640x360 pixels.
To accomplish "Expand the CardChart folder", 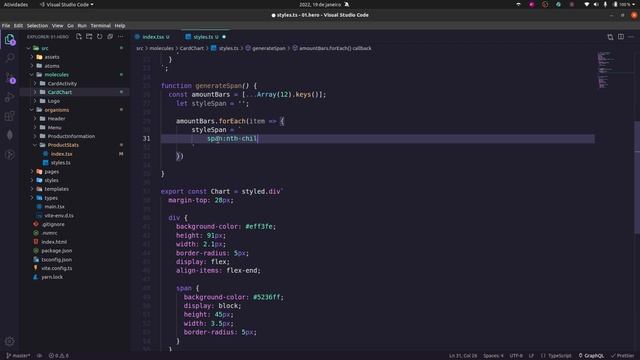I will tap(60, 92).
